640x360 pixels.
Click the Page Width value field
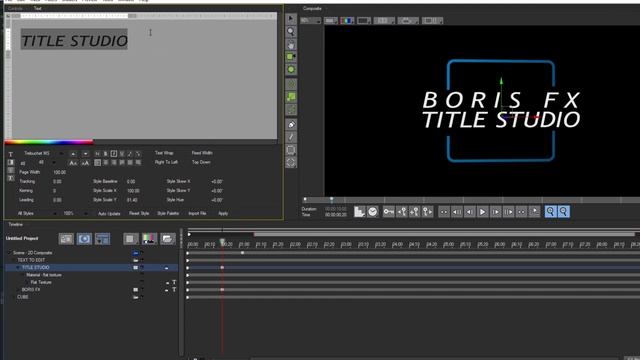(x=60, y=172)
